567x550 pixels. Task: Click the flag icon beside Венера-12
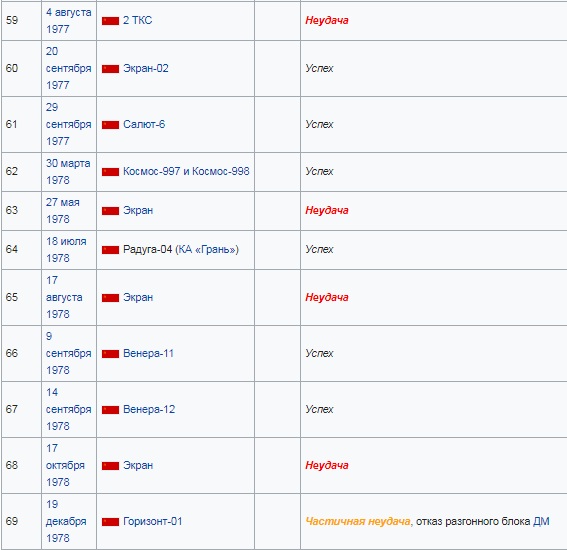(x=110, y=410)
